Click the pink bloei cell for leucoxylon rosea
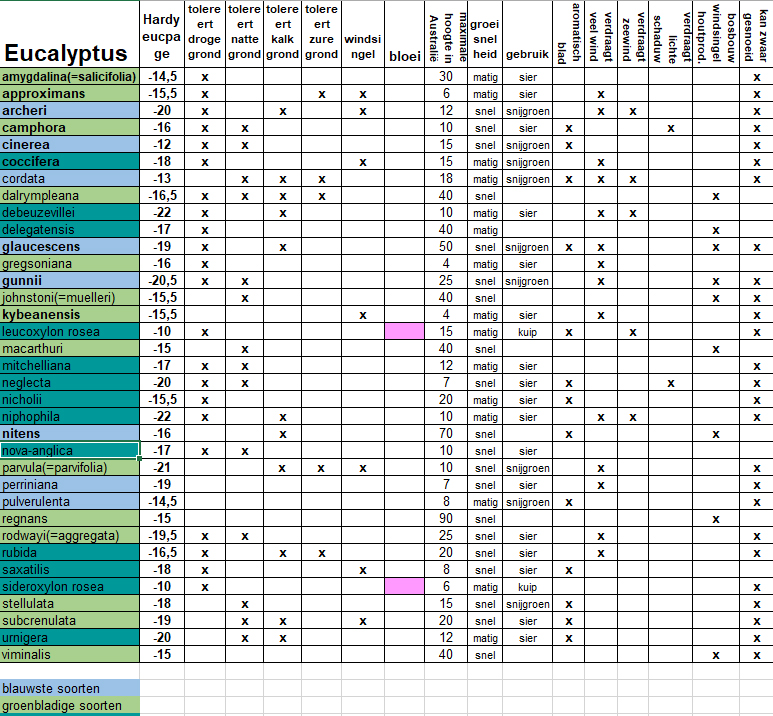Screen dimensions: 773x716 pos(404,332)
